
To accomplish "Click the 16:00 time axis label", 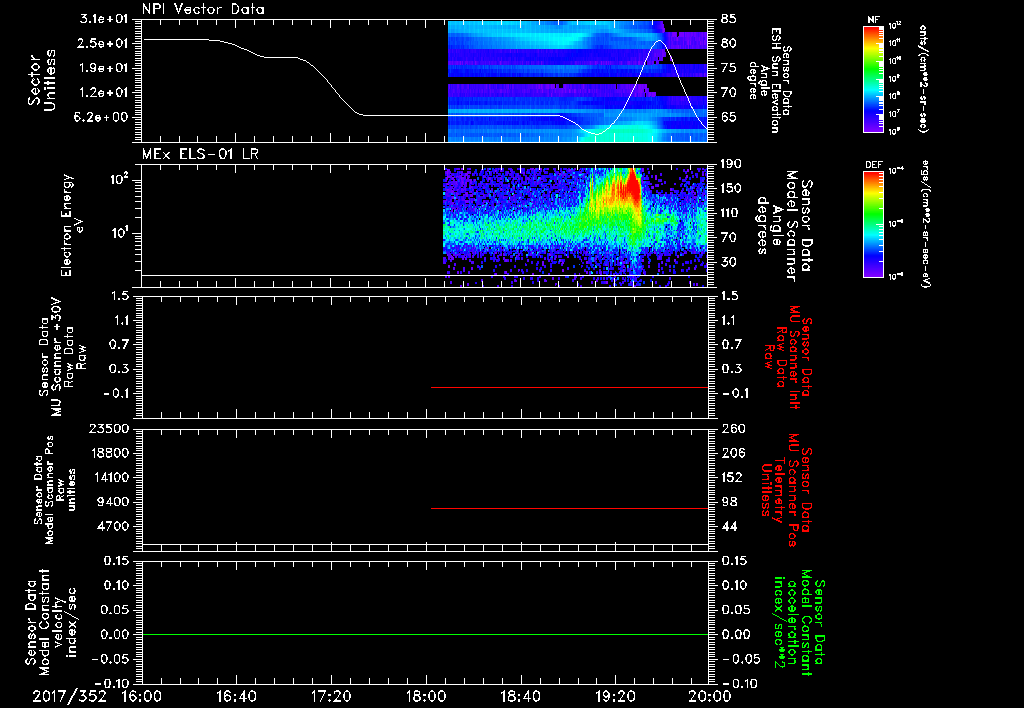I will (142, 696).
